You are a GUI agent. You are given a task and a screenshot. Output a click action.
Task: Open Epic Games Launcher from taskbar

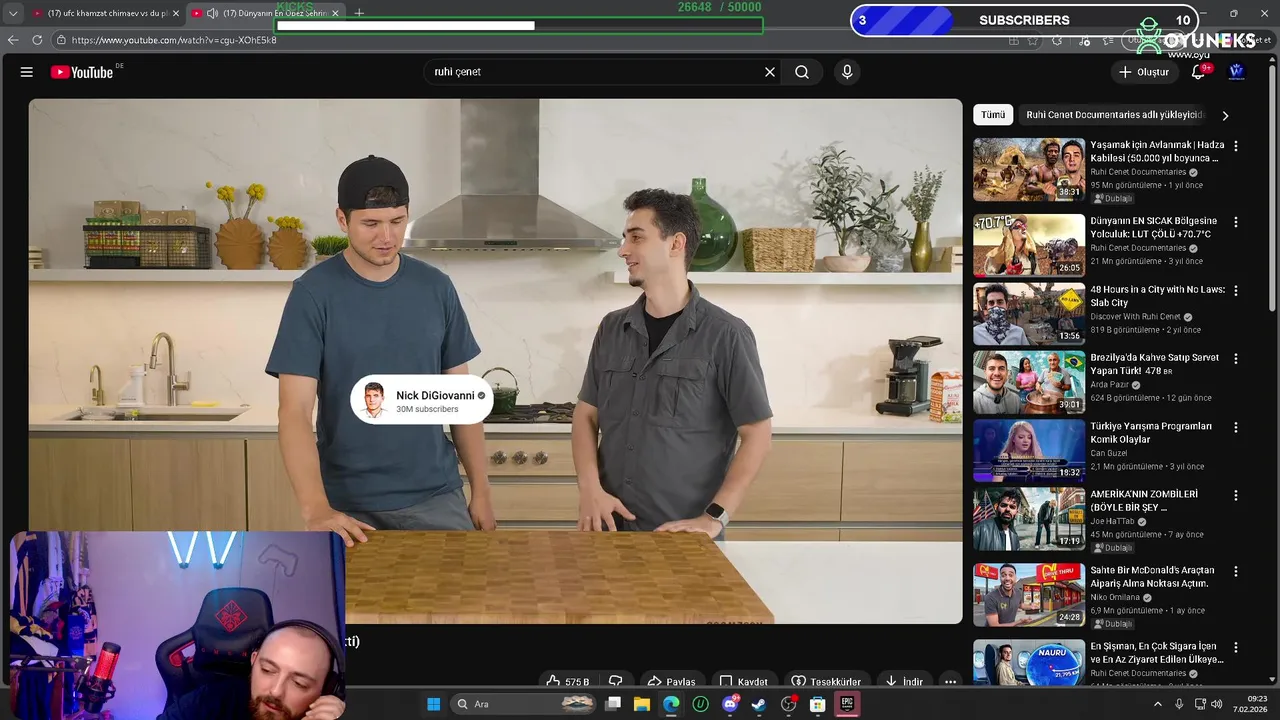(846, 704)
